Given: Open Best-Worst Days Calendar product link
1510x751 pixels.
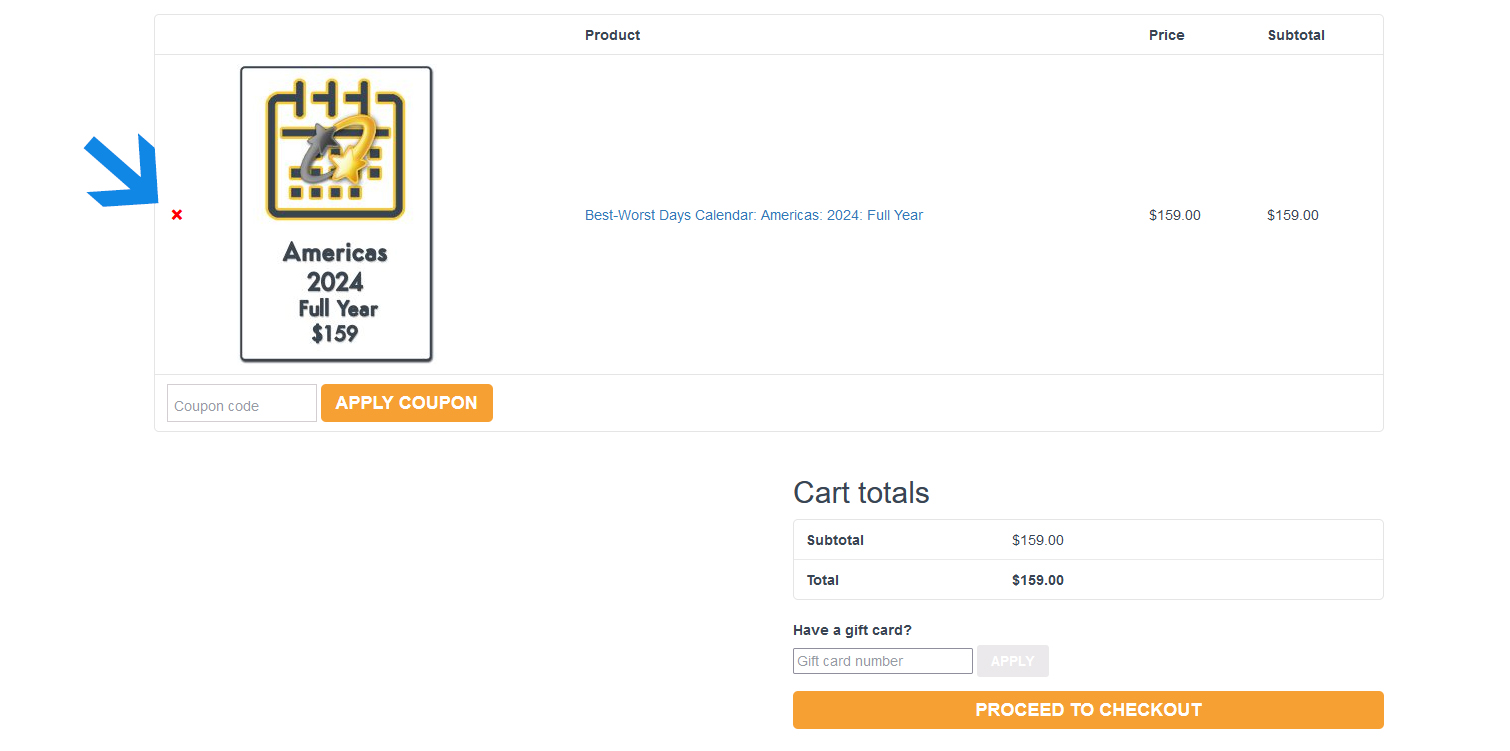Looking at the screenshot, I should 754,215.
